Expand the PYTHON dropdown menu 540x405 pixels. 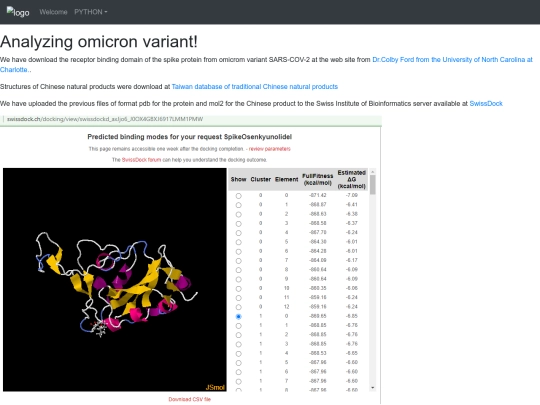(x=91, y=12)
